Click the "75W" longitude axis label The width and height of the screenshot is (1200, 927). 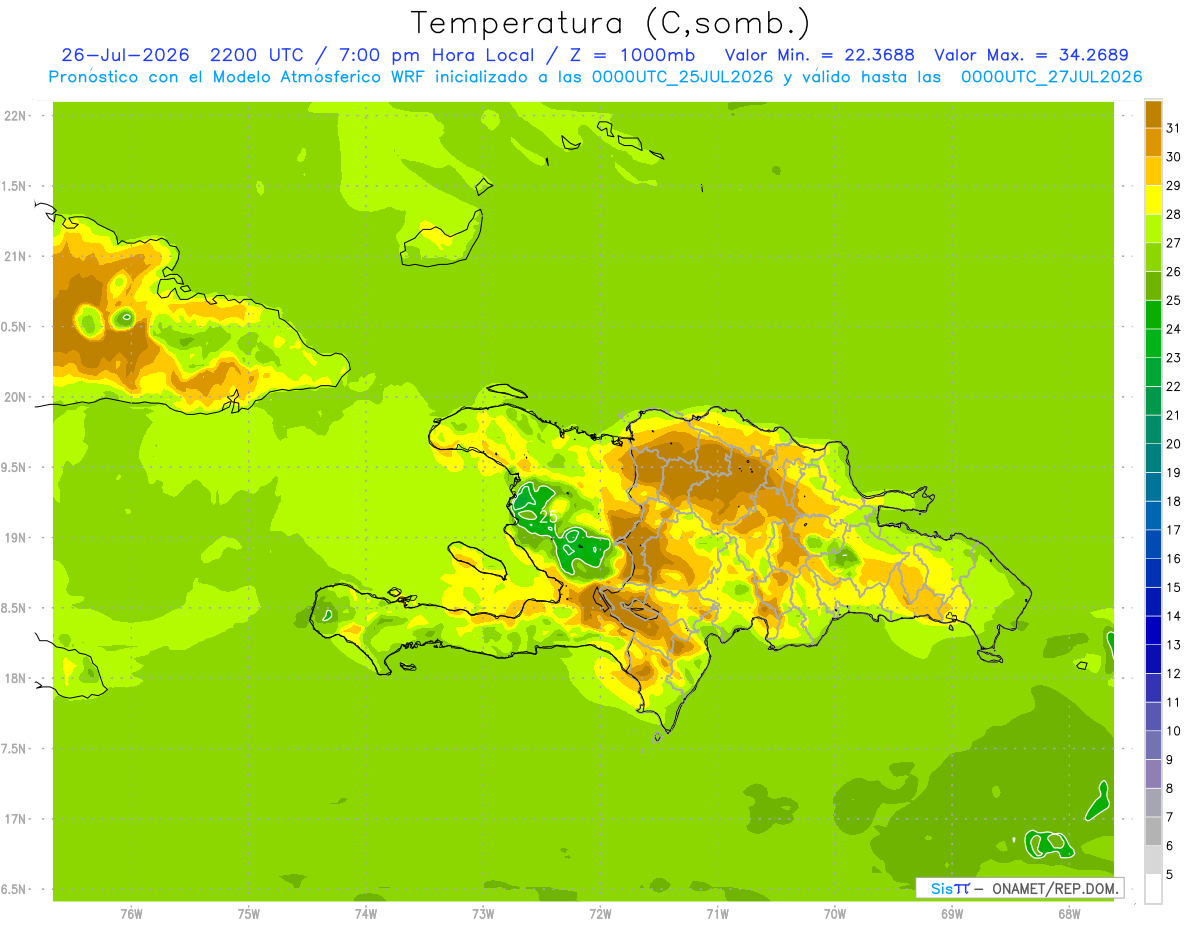click(x=249, y=913)
